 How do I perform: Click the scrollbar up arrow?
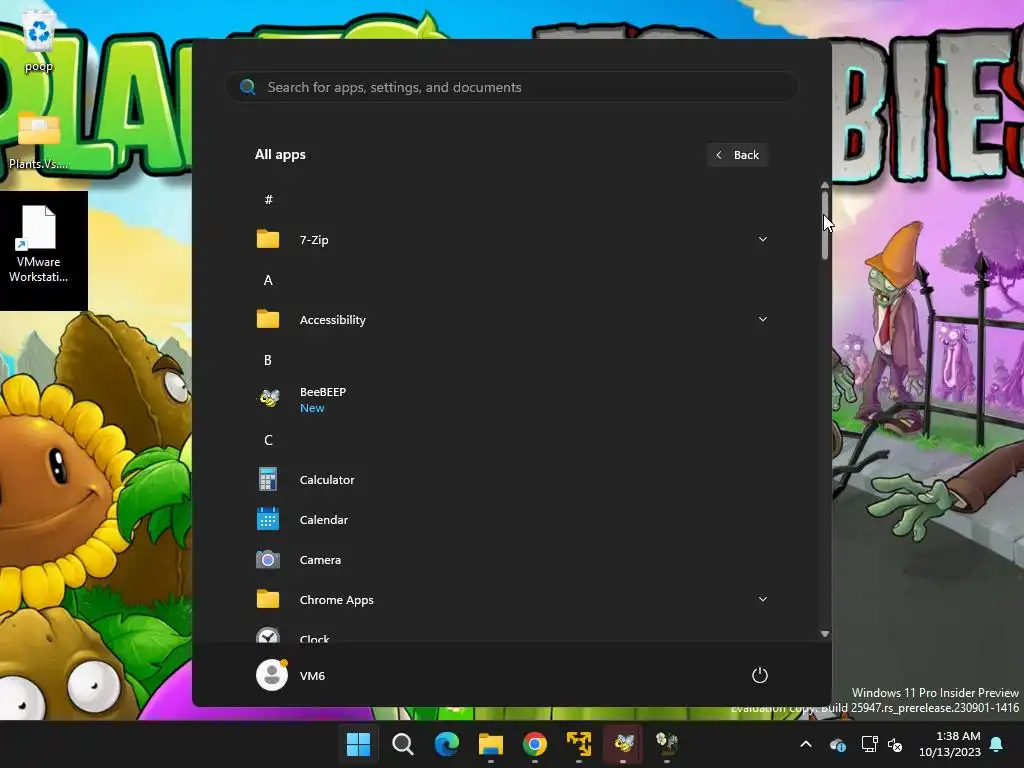click(825, 186)
